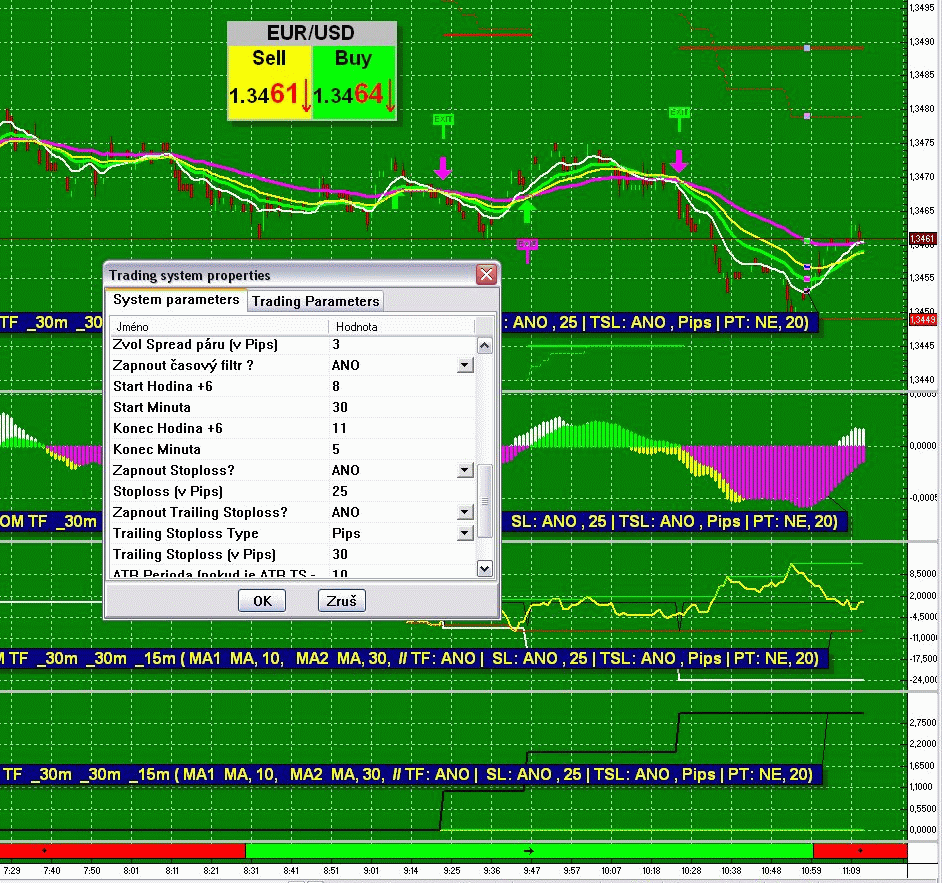Click the first magenta down-arrow sell signal
Viewport: 942px width, 883px height.
pos(442,169)
